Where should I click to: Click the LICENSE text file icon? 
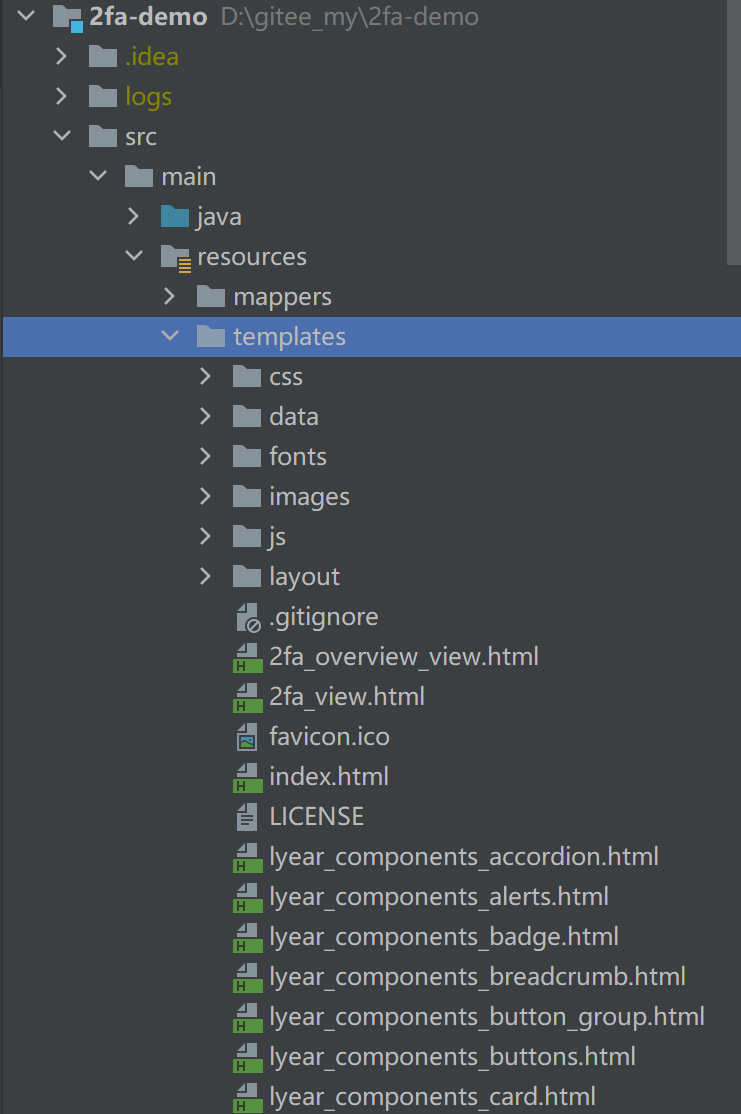(x=247, y=817)
